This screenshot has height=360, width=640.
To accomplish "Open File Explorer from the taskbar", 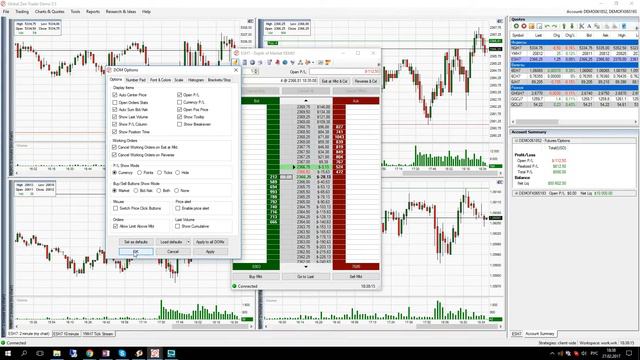I will coord(57,353).
